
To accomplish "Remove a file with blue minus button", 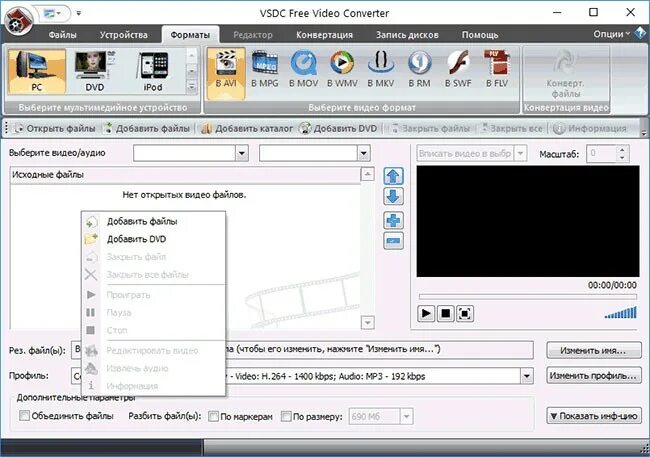I will 393,241.
